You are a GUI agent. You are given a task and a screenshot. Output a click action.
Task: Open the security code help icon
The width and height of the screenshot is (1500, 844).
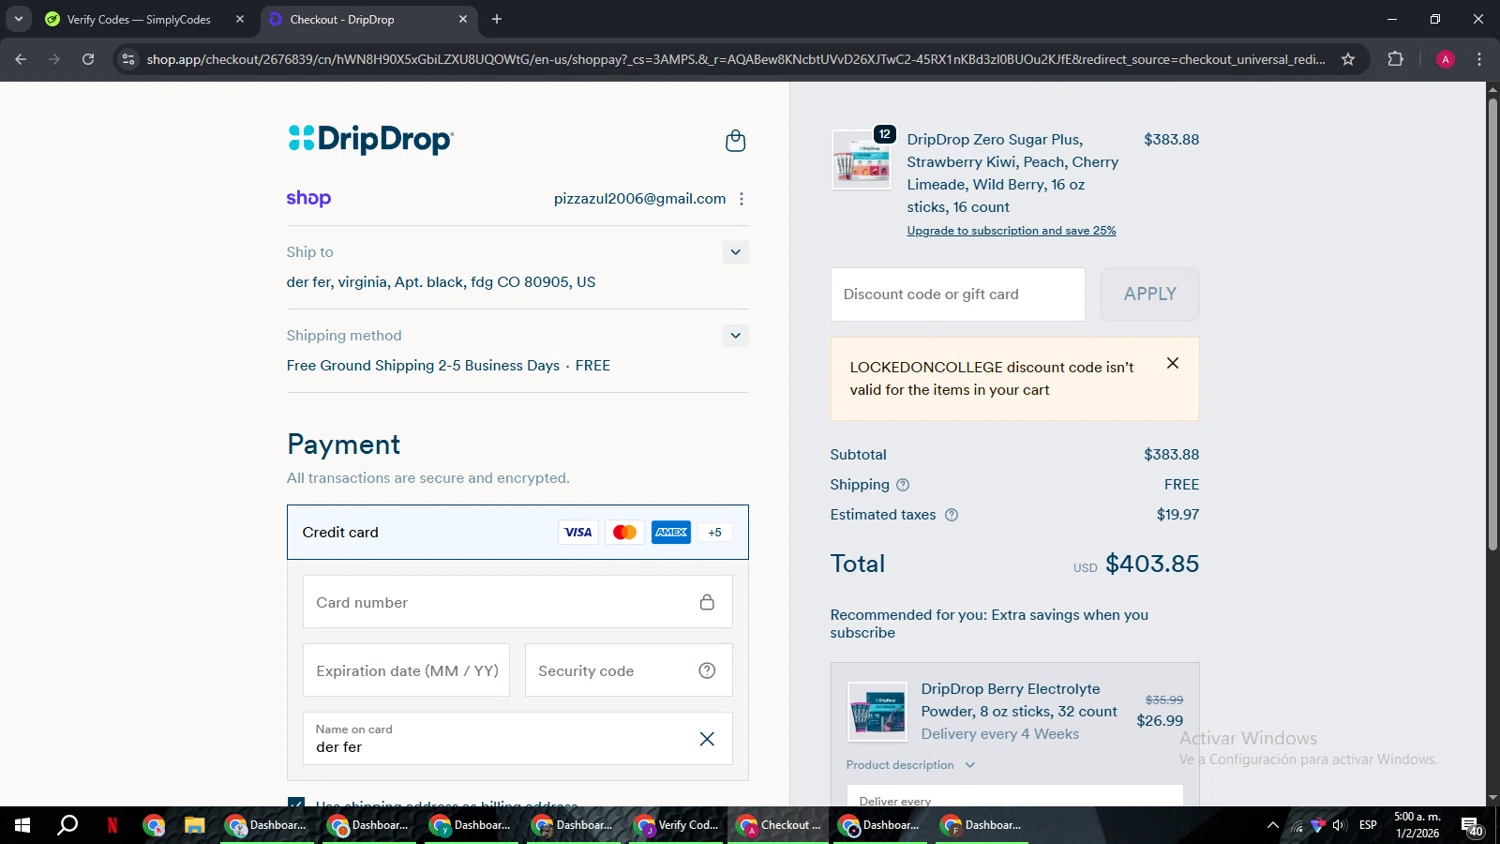click(x=707, y=671)
